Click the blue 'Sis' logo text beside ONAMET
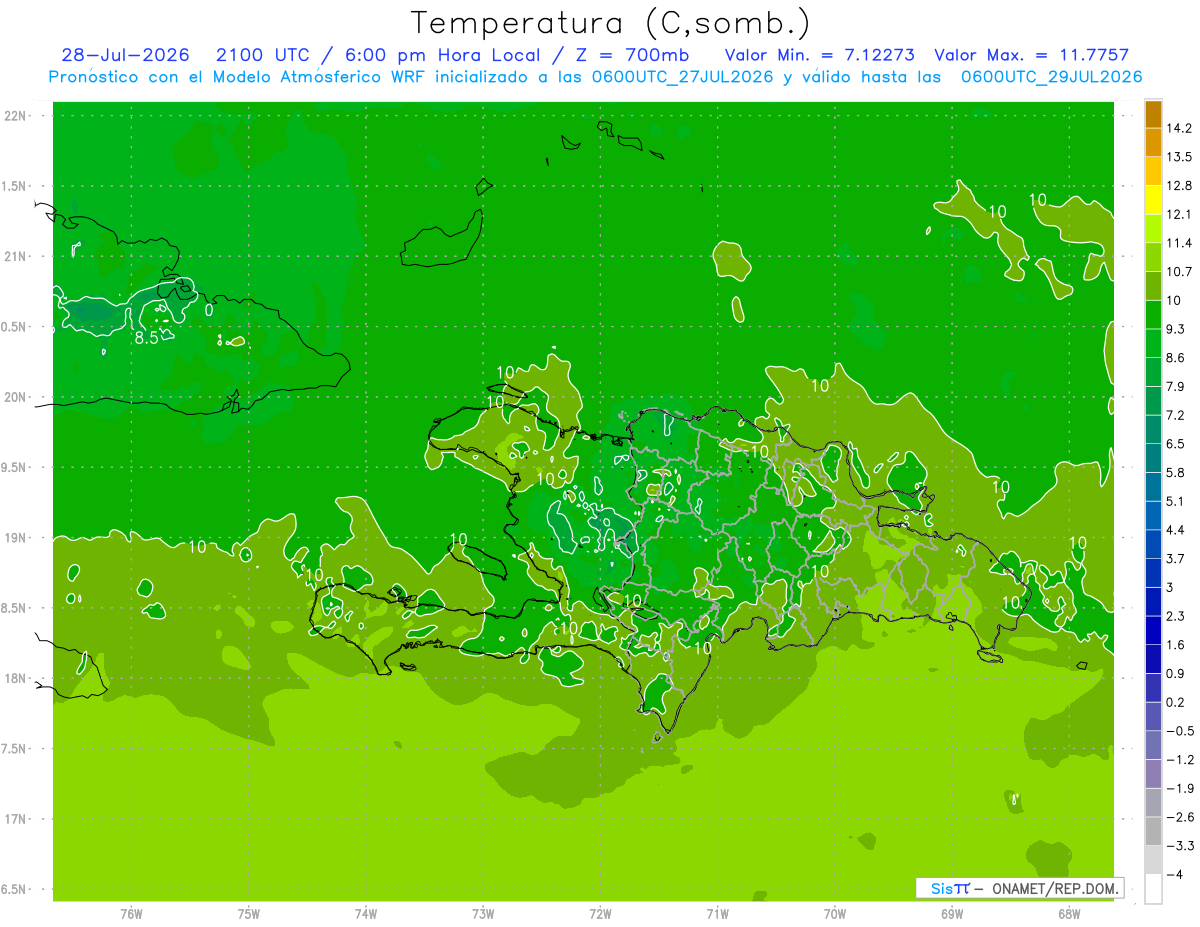This screenshot has width=1200, height=927. point(941,888)
